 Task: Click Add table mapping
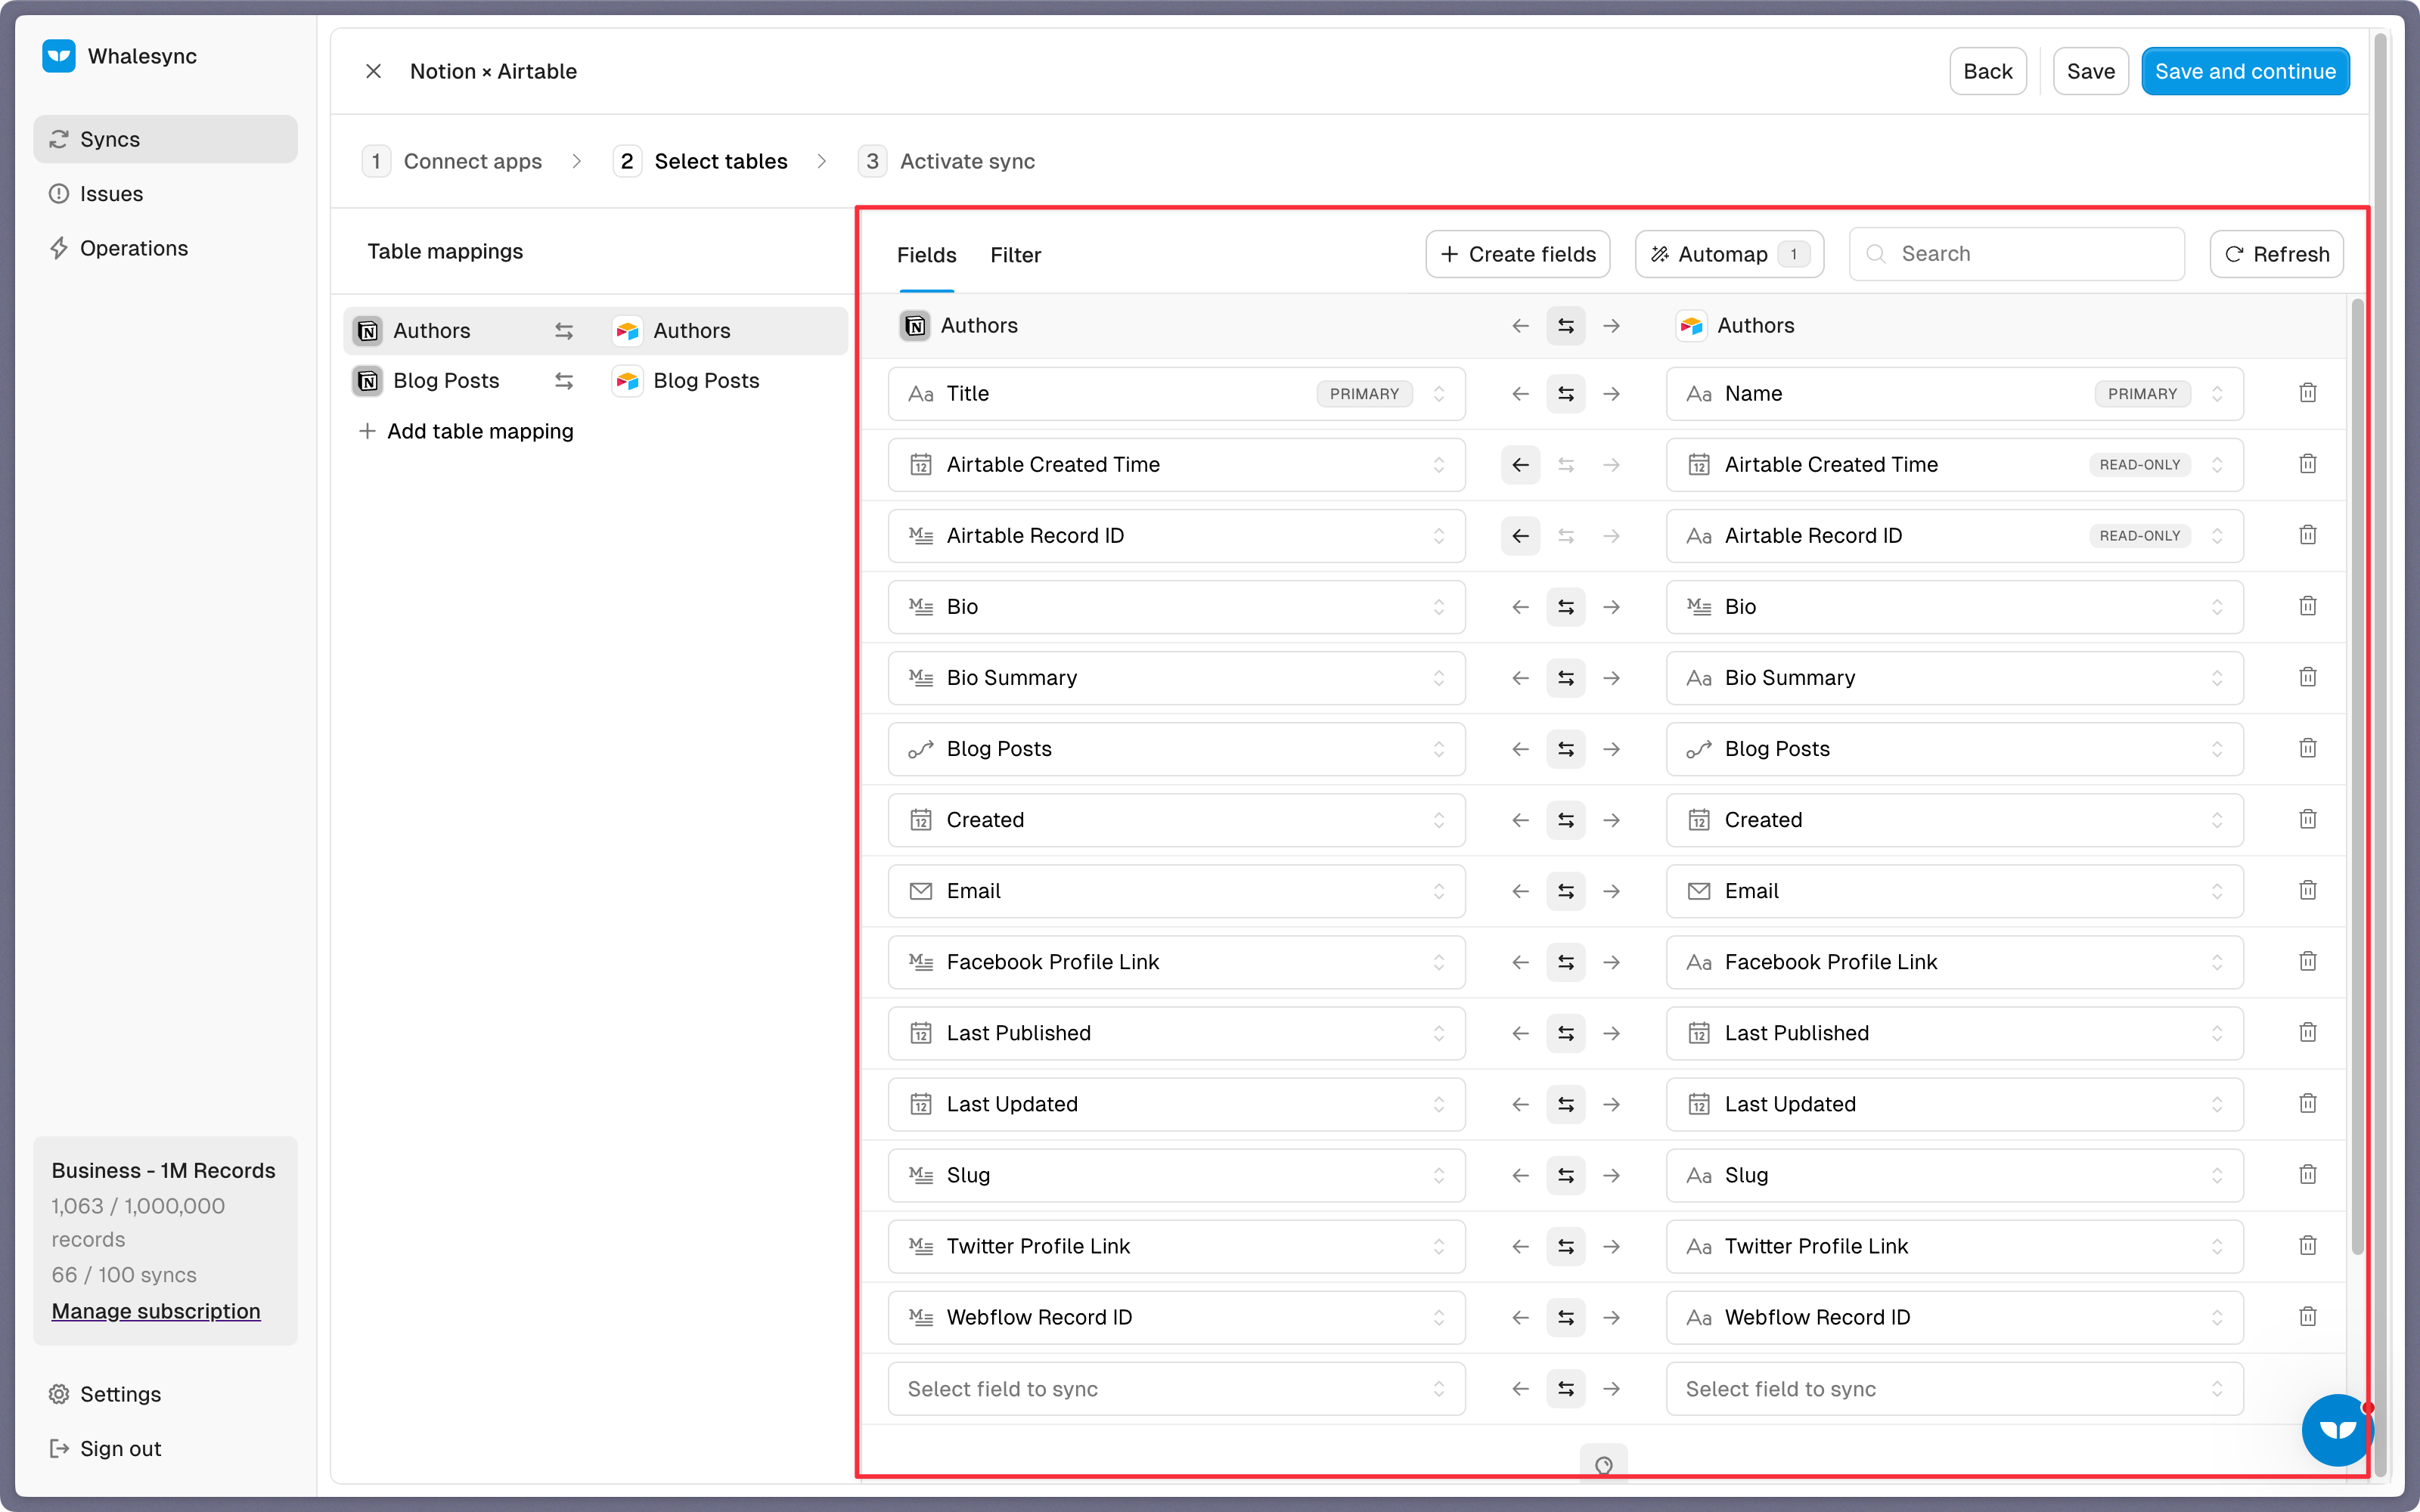[466, 431]
